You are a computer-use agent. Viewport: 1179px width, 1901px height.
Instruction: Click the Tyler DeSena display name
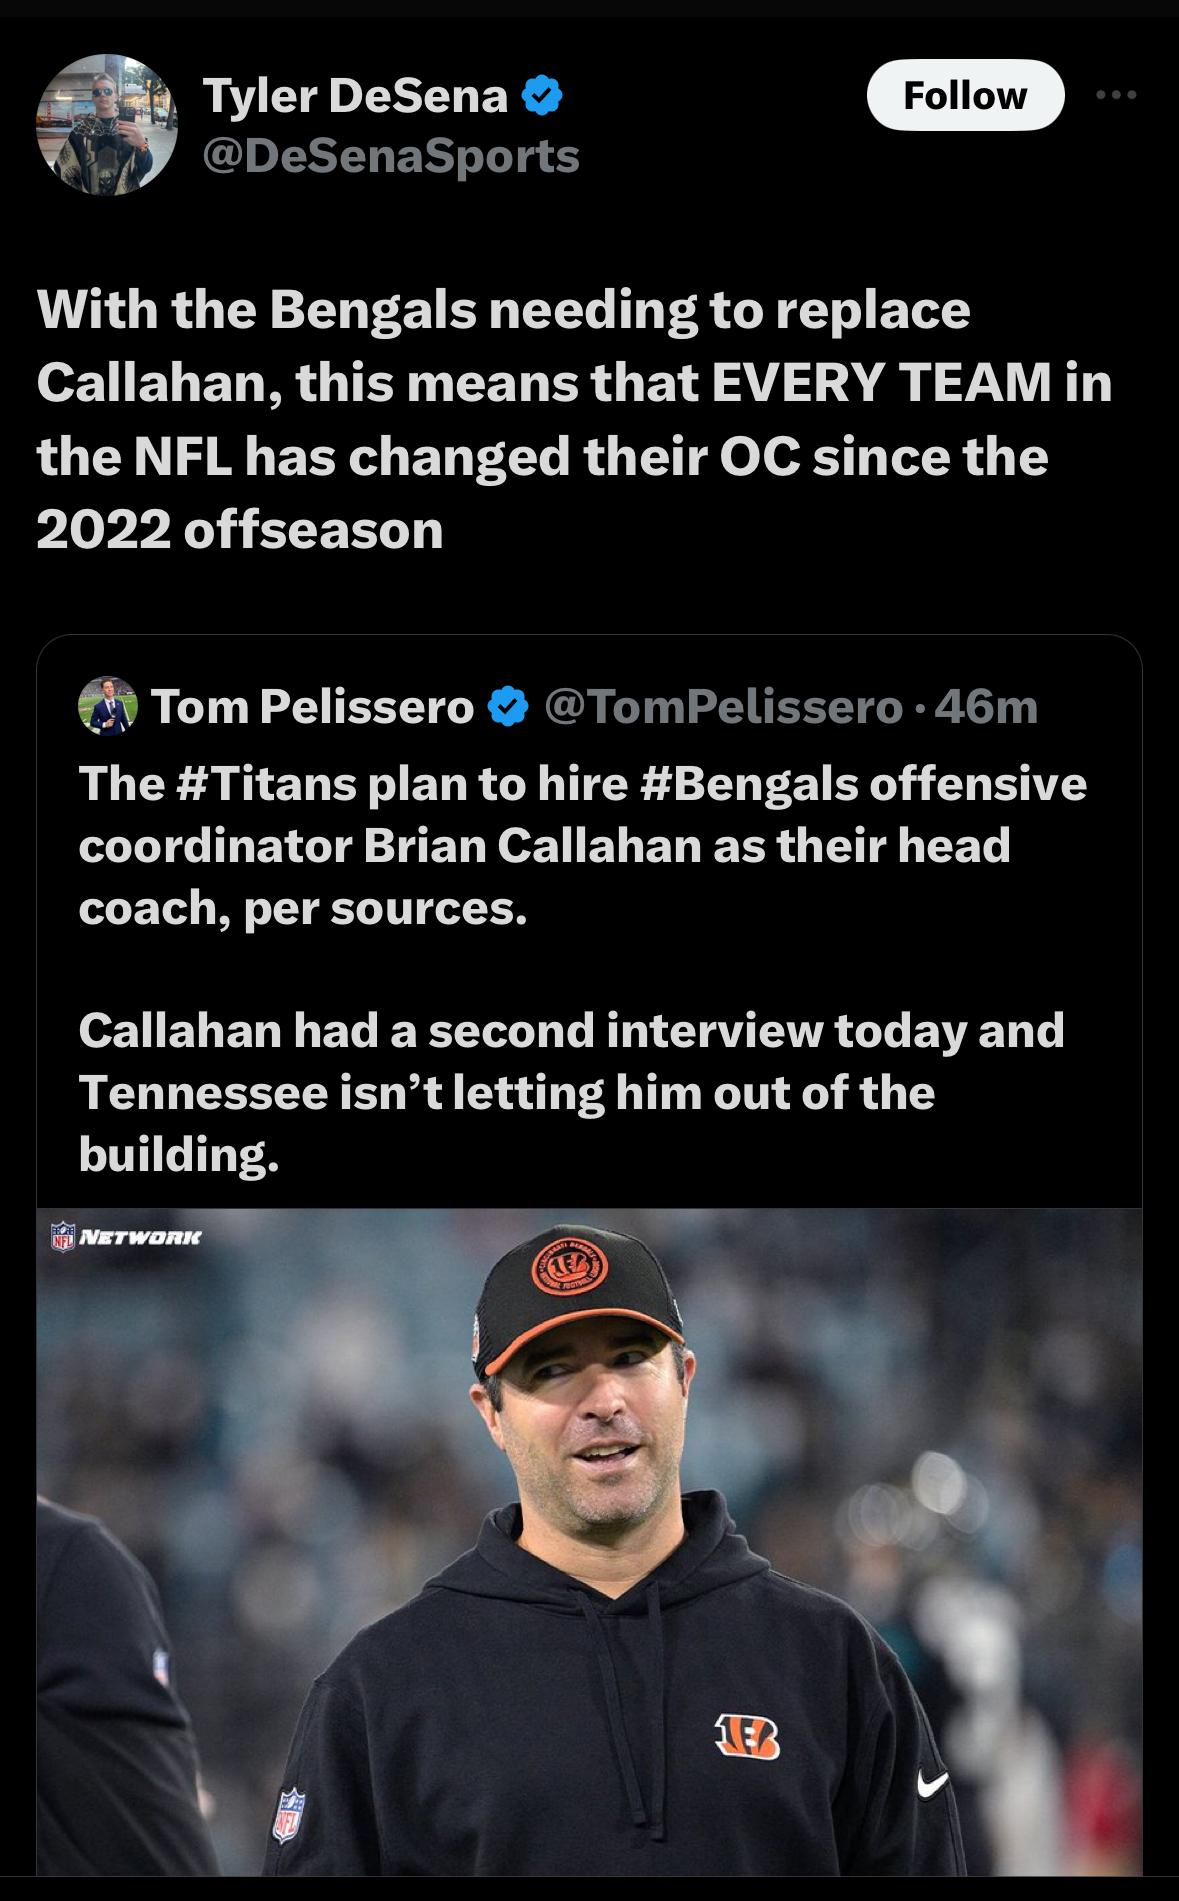(x=355, y=96)
